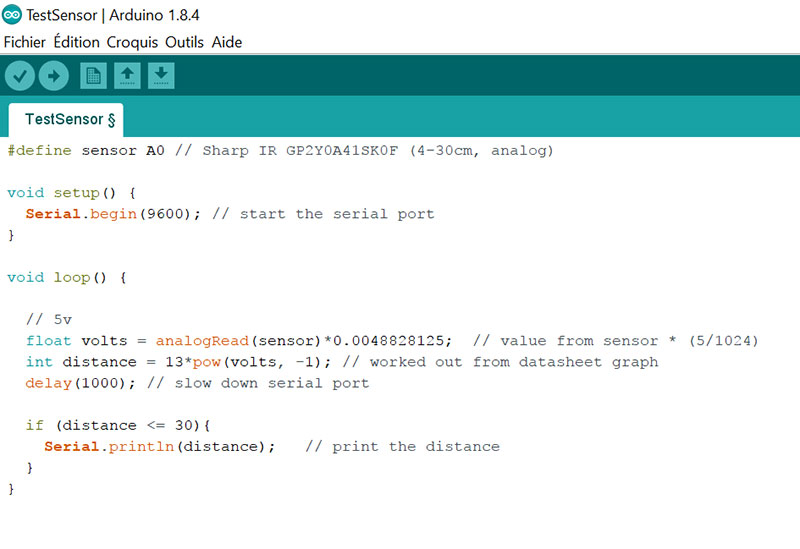Open the Fichier menu
This screenshot has height=549, width=800.
[25, 42]
